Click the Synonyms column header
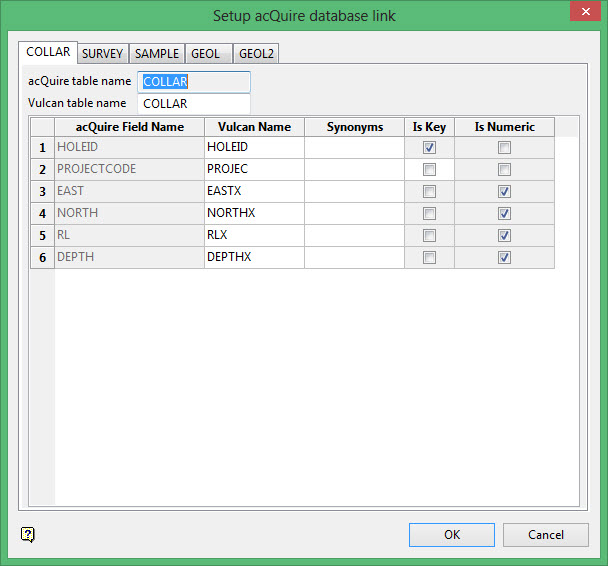Image resolution: width=608 pixels, height=566 pixels. 354,127
